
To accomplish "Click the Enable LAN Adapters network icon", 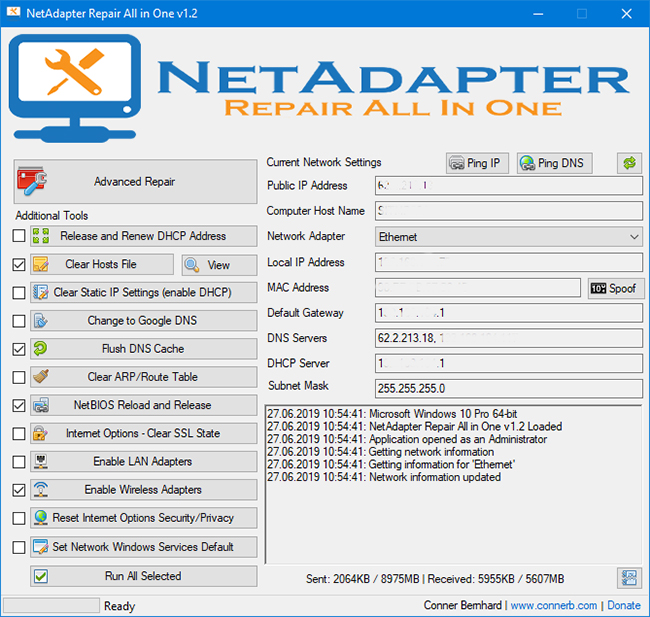I will [x=41, y=461].
